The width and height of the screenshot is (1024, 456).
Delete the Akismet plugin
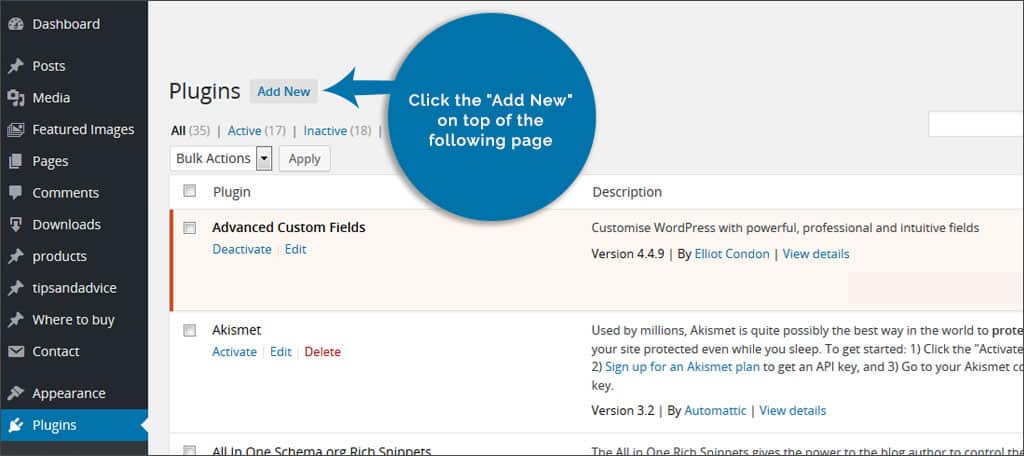pos(323,352)
